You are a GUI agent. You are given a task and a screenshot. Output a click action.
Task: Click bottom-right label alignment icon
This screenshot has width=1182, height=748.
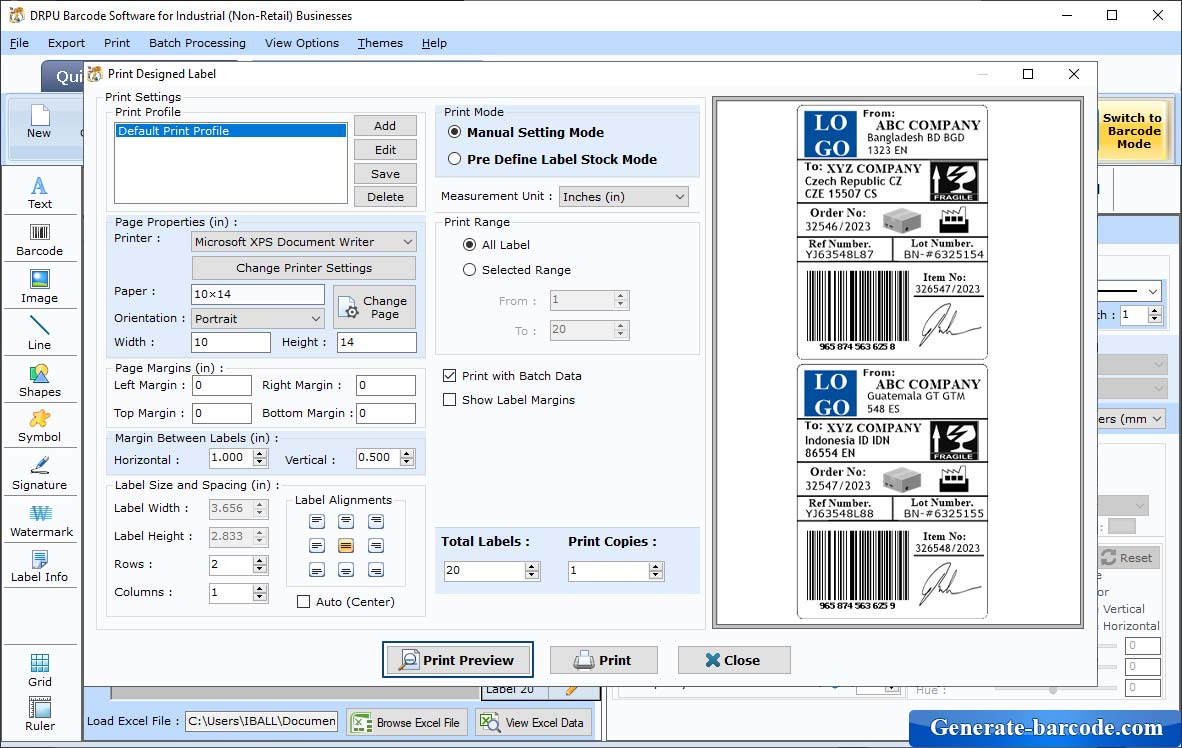pos(375,570)
